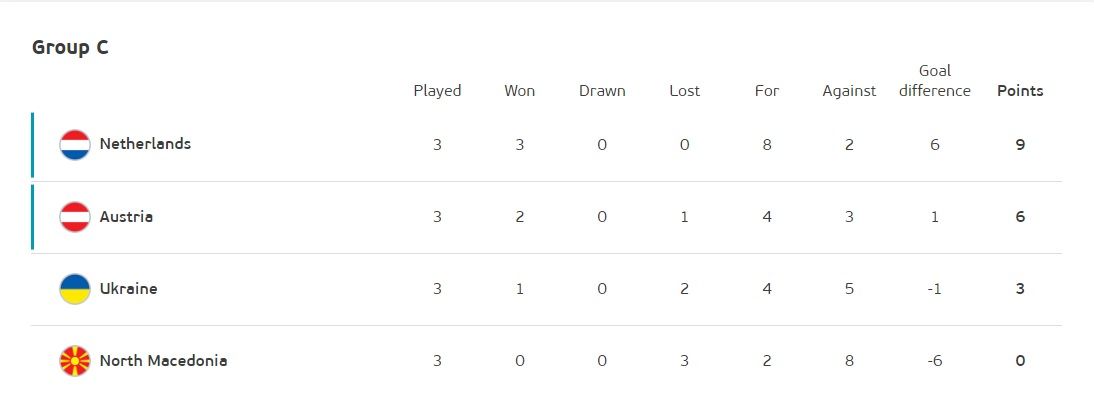Click the North Macedonia flag icon

click(75, 361)
